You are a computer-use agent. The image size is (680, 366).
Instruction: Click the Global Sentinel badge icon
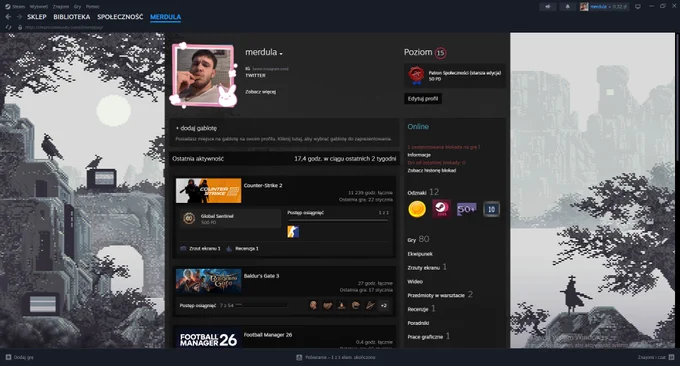(189, 219)
